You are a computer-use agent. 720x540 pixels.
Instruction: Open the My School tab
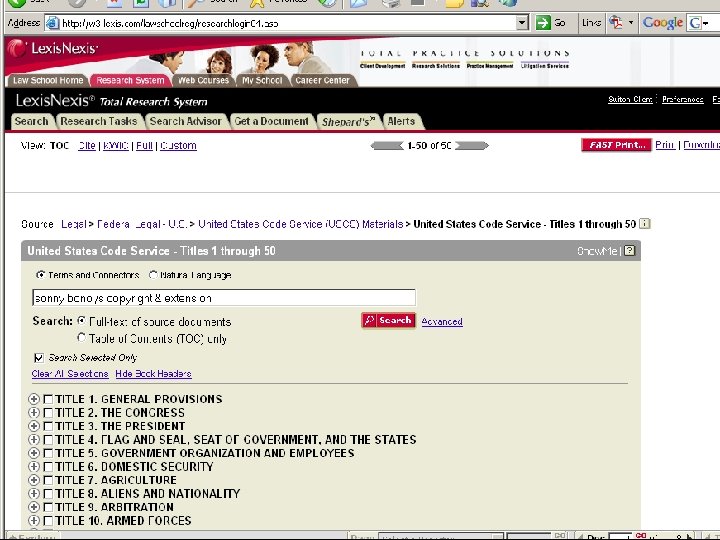click(x=262, y=80)
